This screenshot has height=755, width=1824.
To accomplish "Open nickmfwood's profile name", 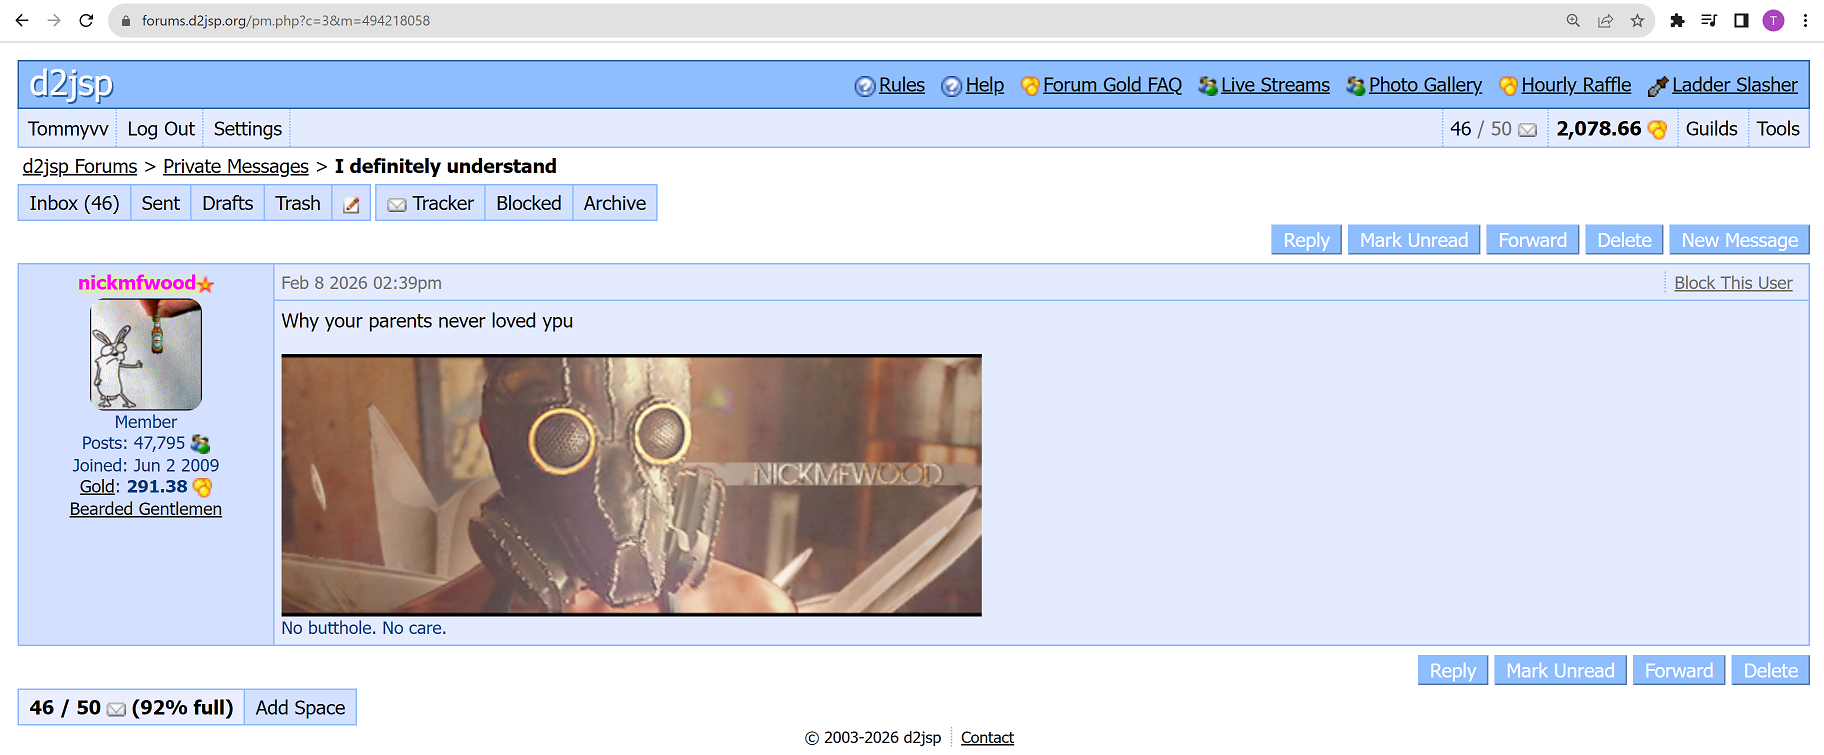I will point(137,283).
